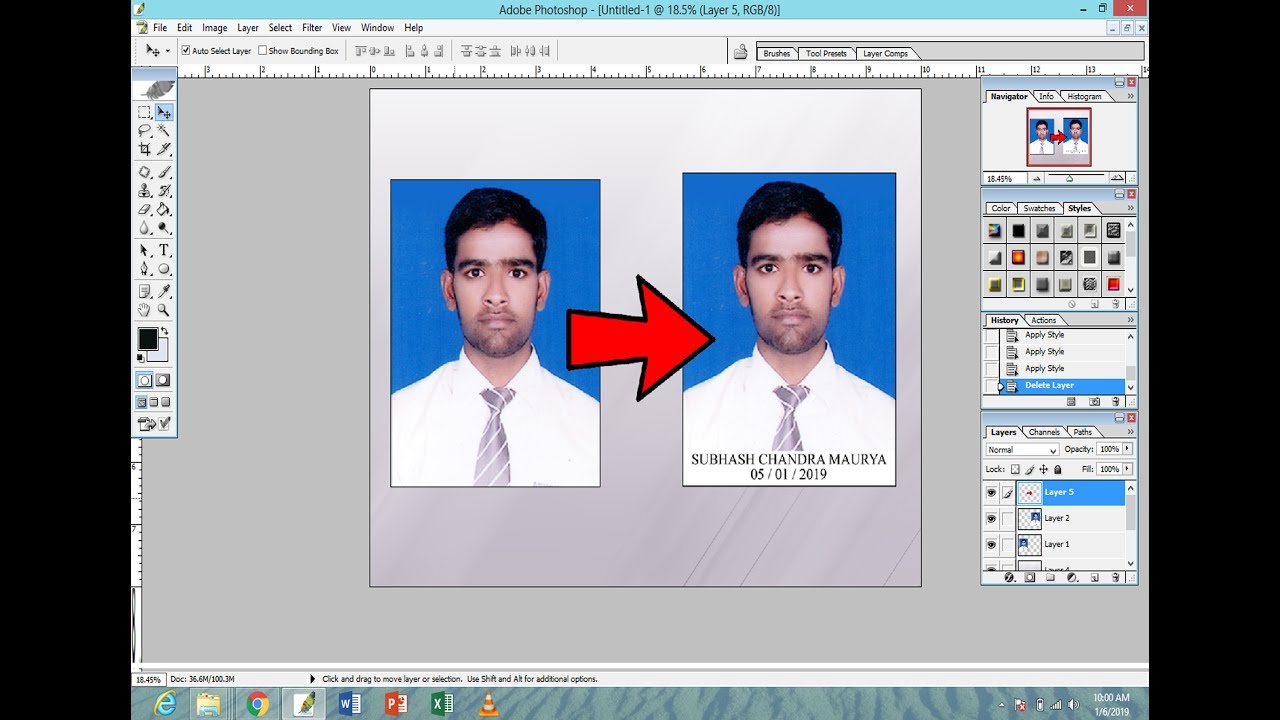Switch to the Swatches tab
Screen dimensions: 1280x720
[1039, 208]
